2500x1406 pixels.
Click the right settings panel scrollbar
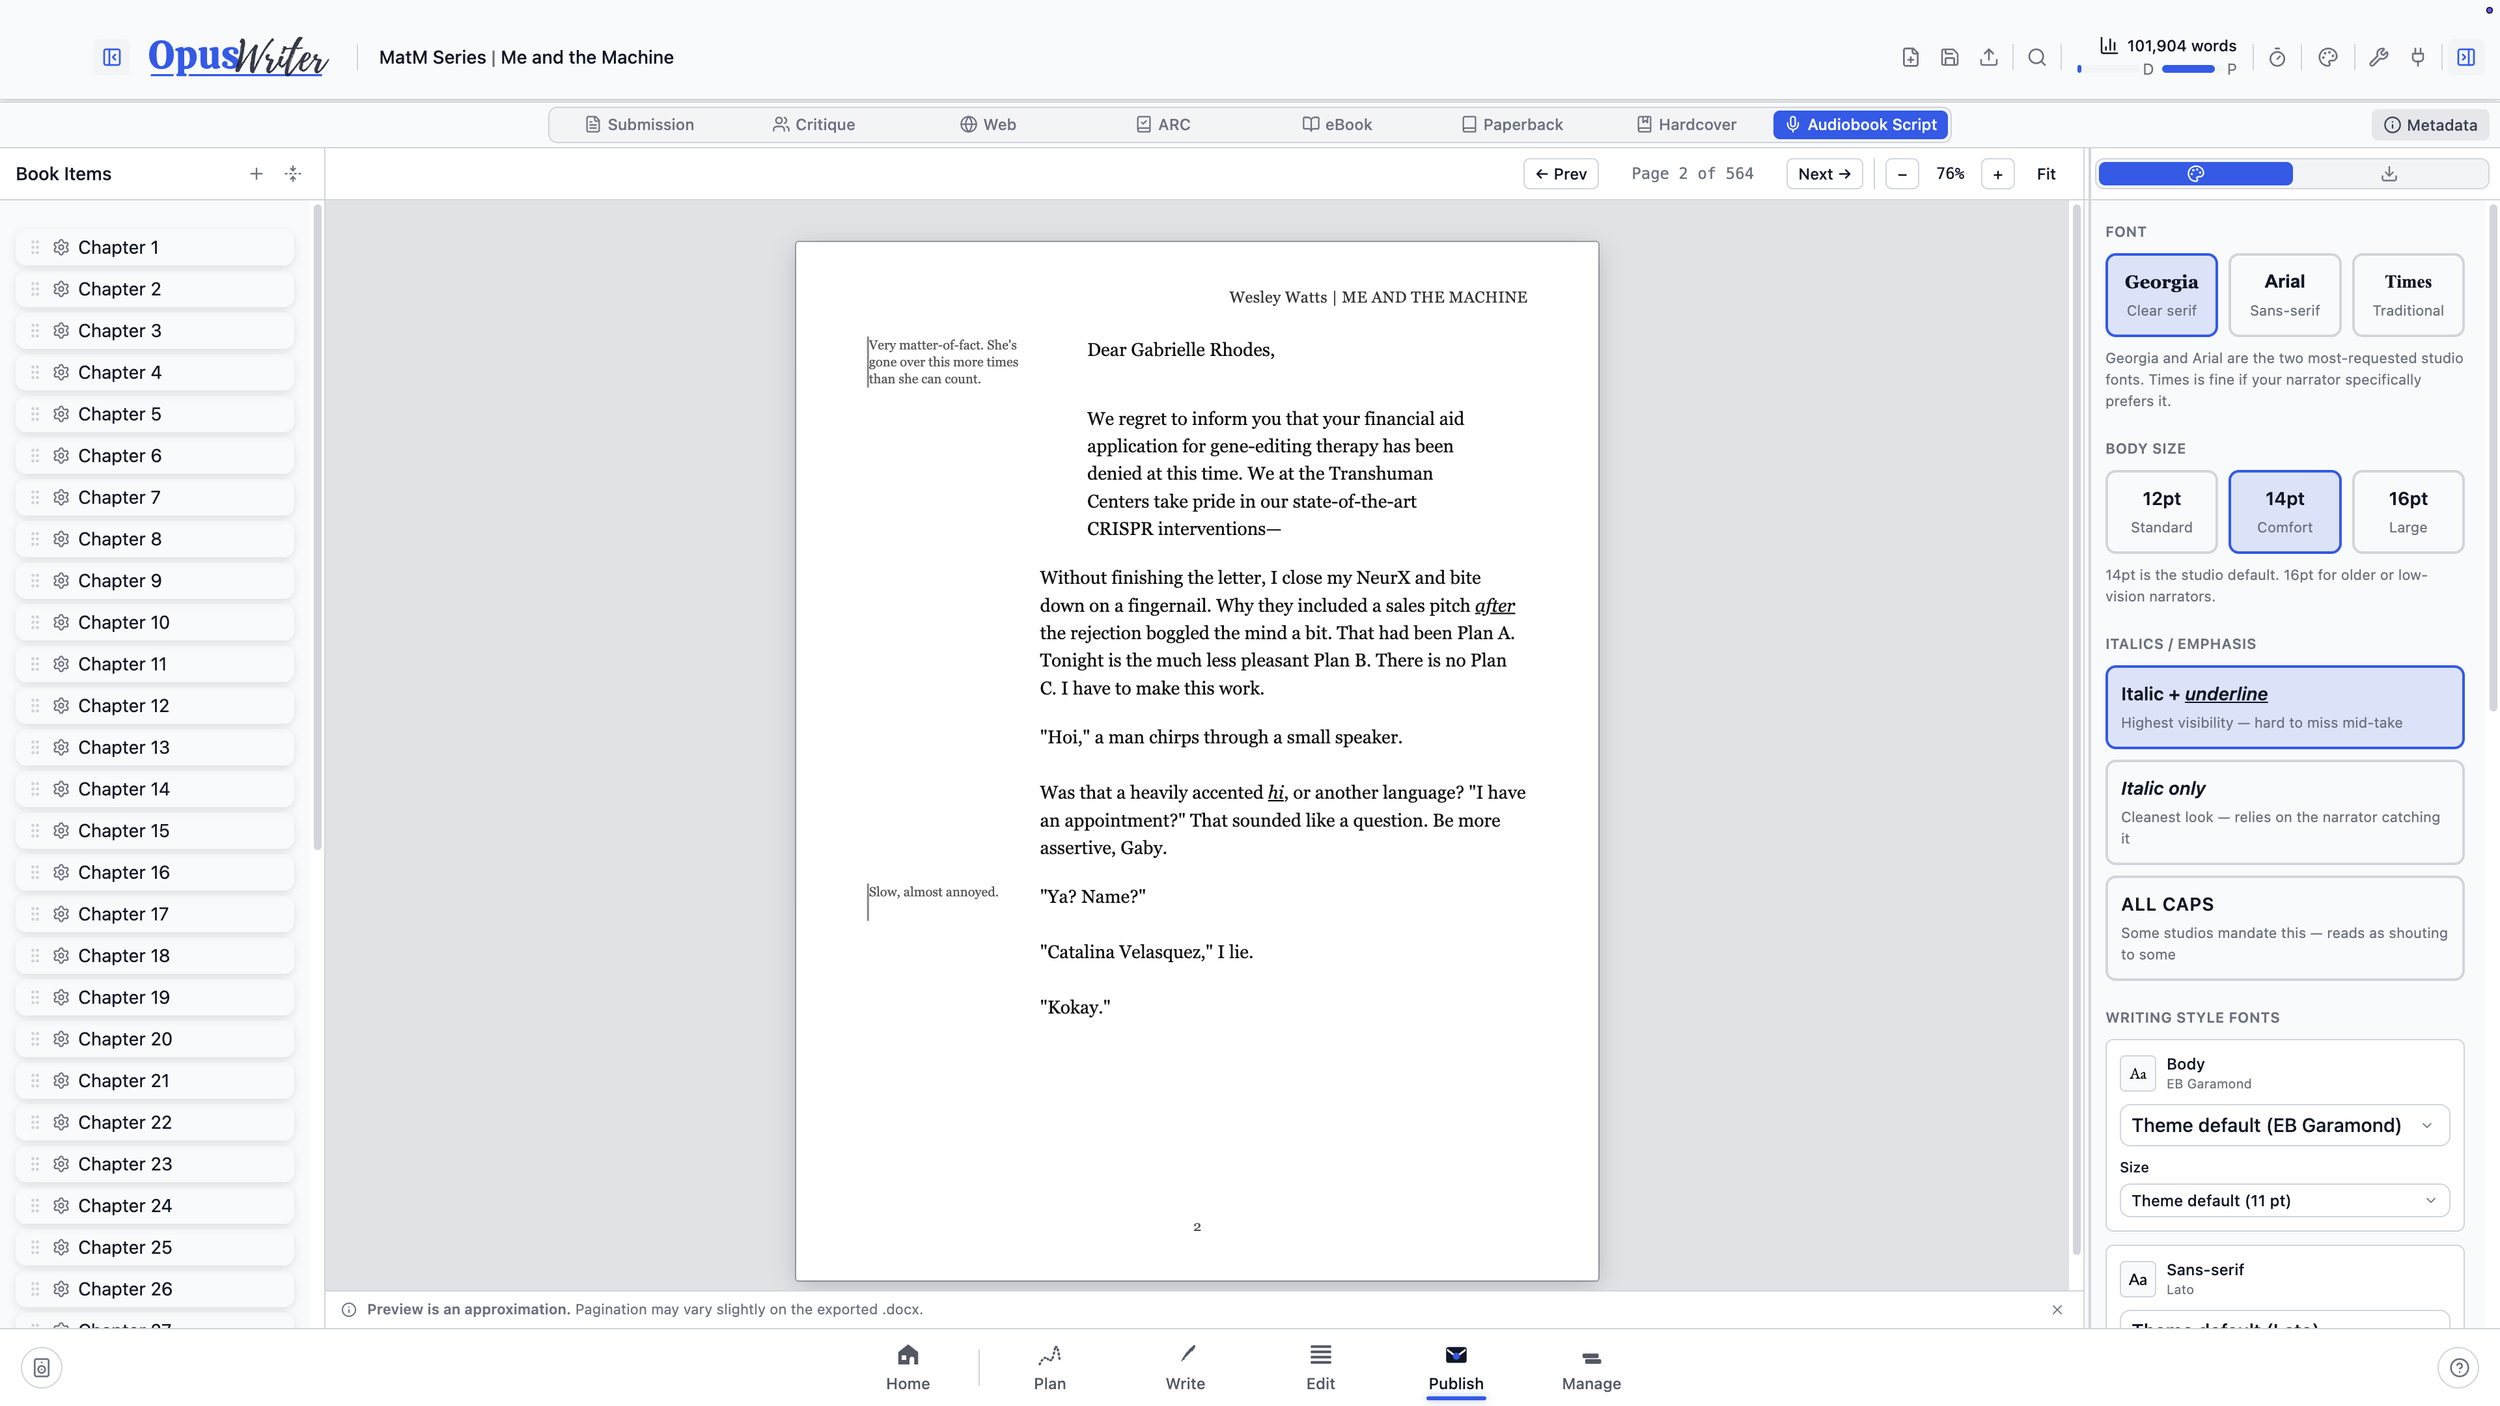click(x=2493, y=457)
